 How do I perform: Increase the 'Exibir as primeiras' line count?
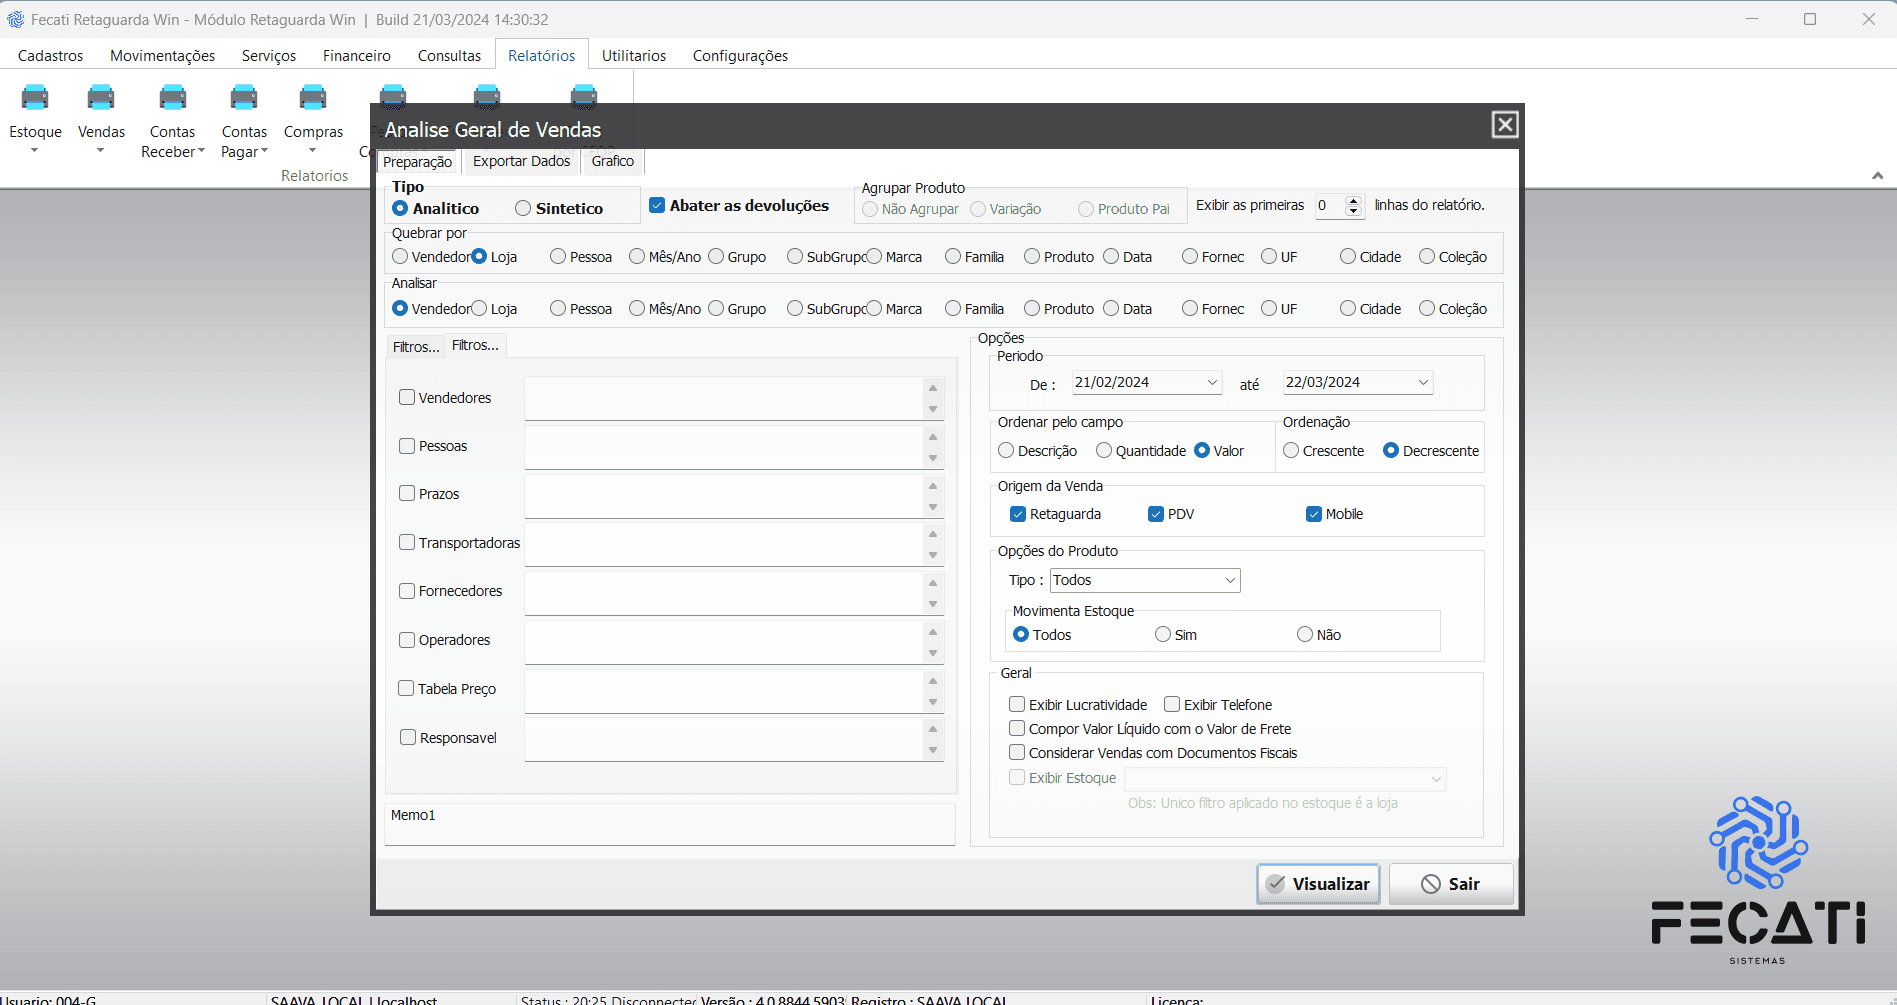(1354, 200)
